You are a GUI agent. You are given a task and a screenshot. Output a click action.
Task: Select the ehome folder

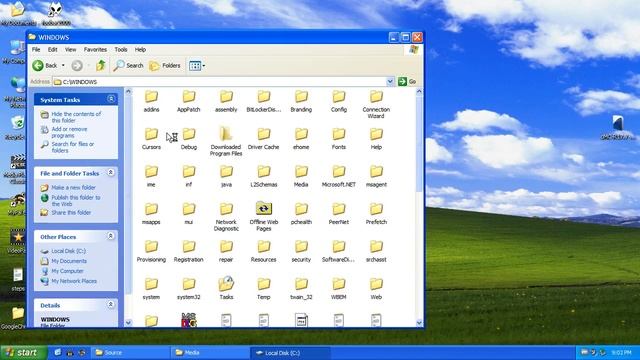(301, 139)
